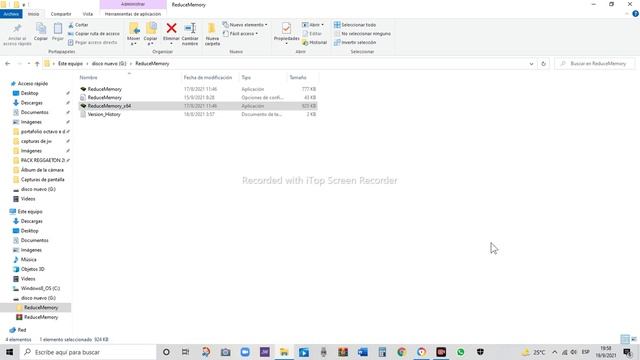Switch to the Inicio ribbon tab

click(33, 14)
